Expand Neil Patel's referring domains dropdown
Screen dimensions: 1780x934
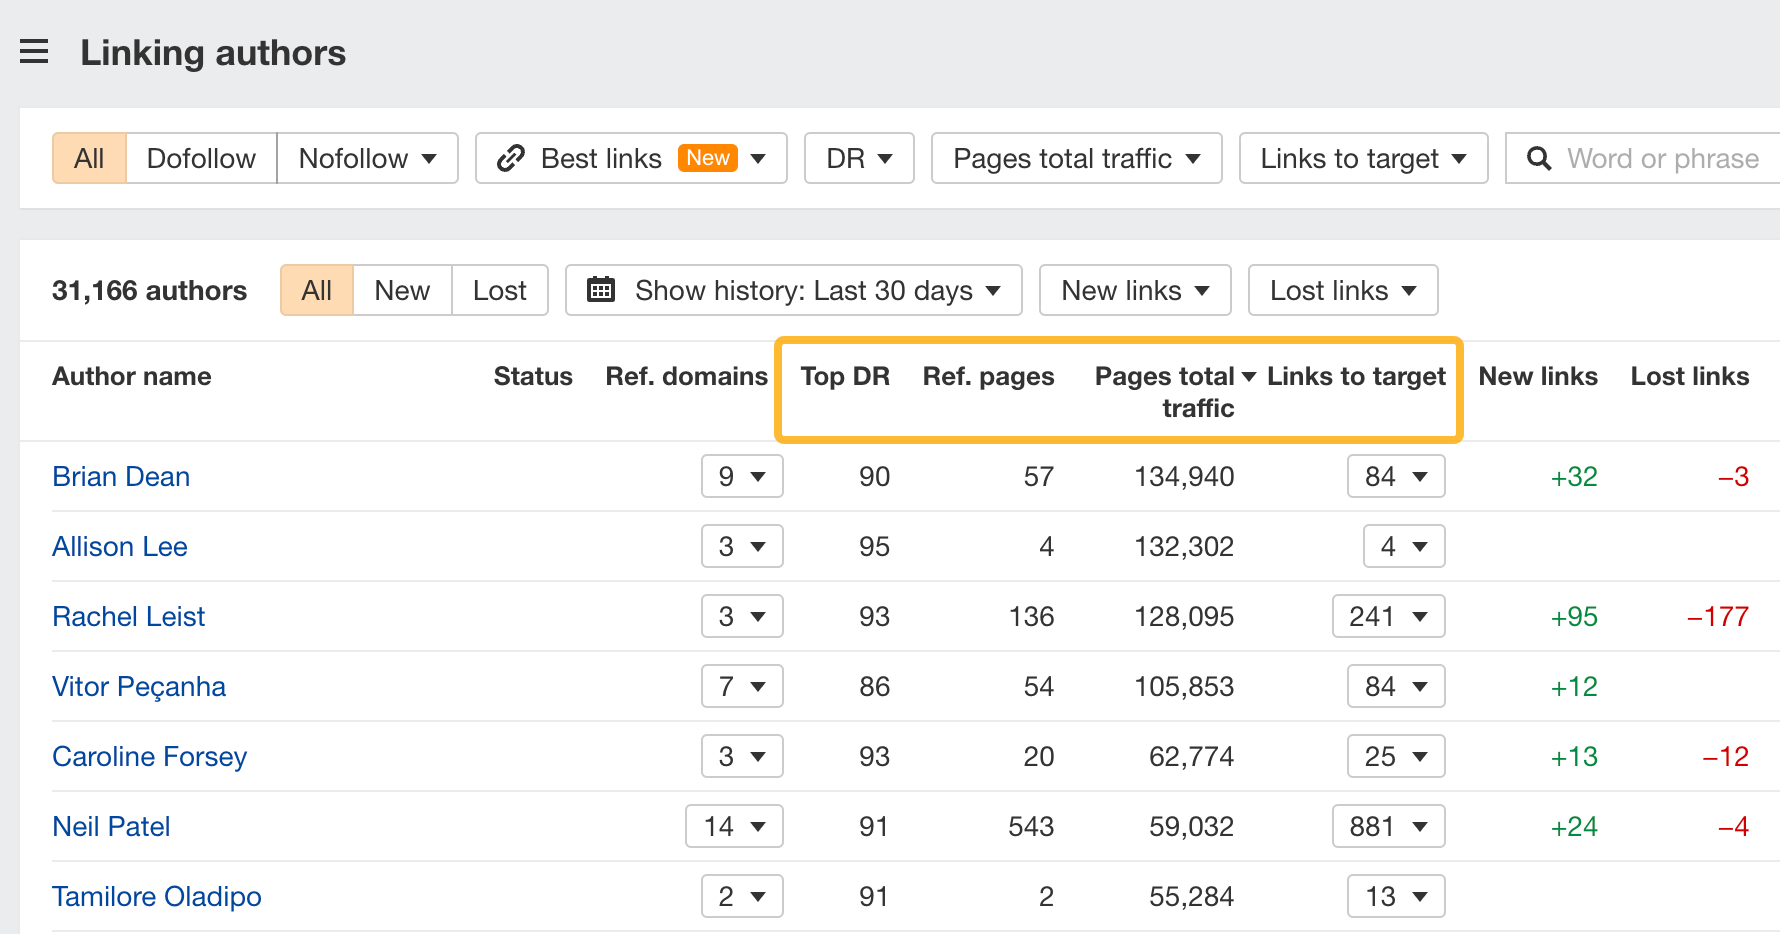pyautogui.click(x=733, y=826)
